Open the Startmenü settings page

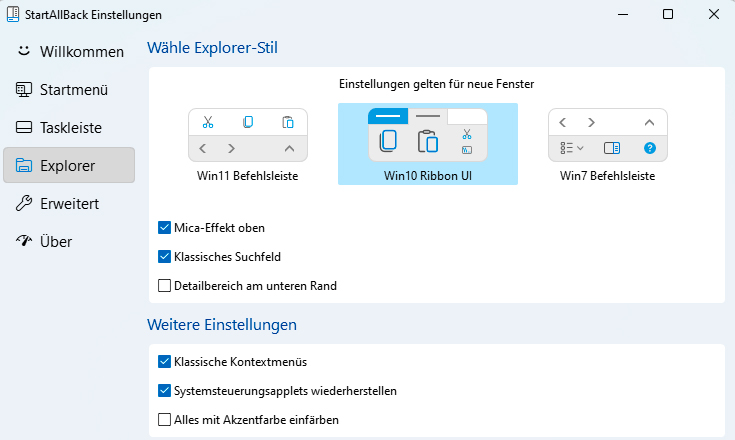[69, 89]
